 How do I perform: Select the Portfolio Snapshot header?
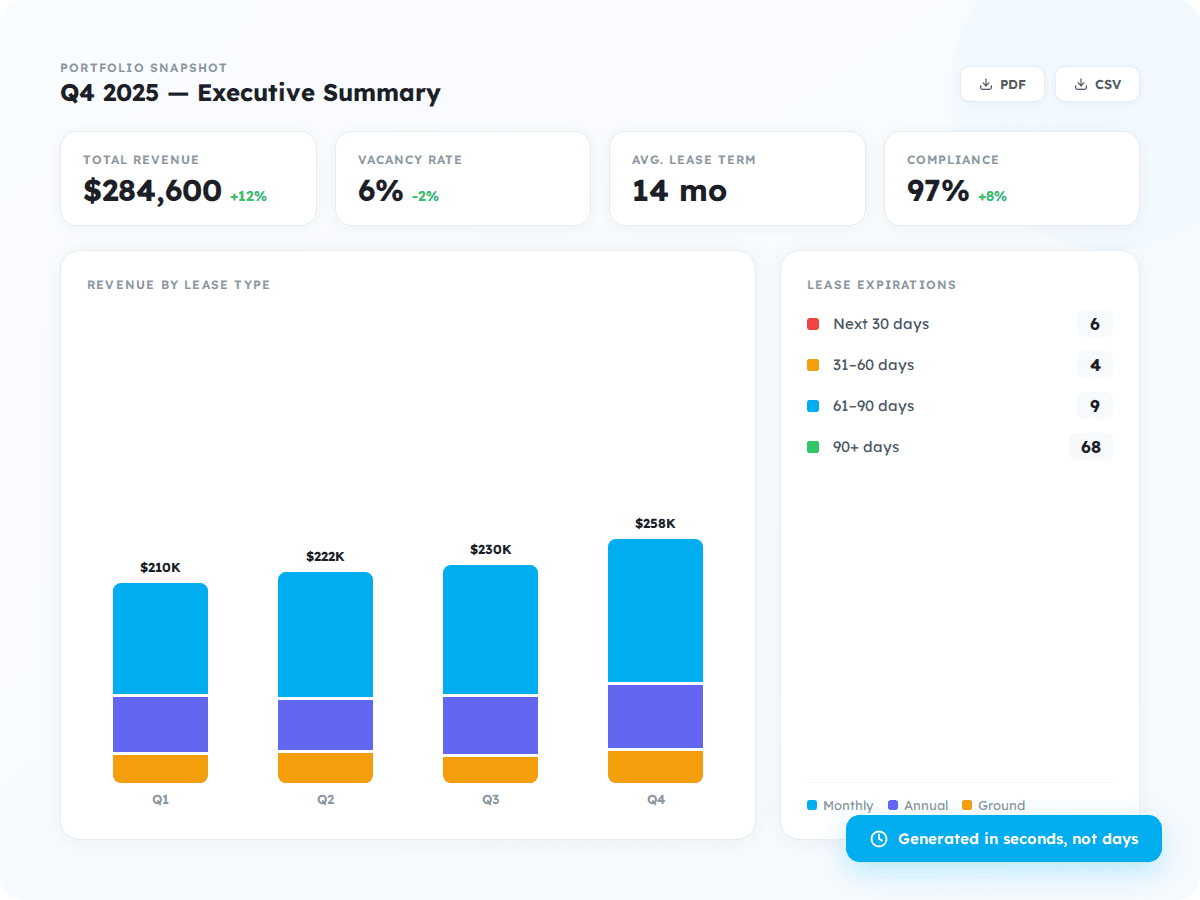coord(143,68)
